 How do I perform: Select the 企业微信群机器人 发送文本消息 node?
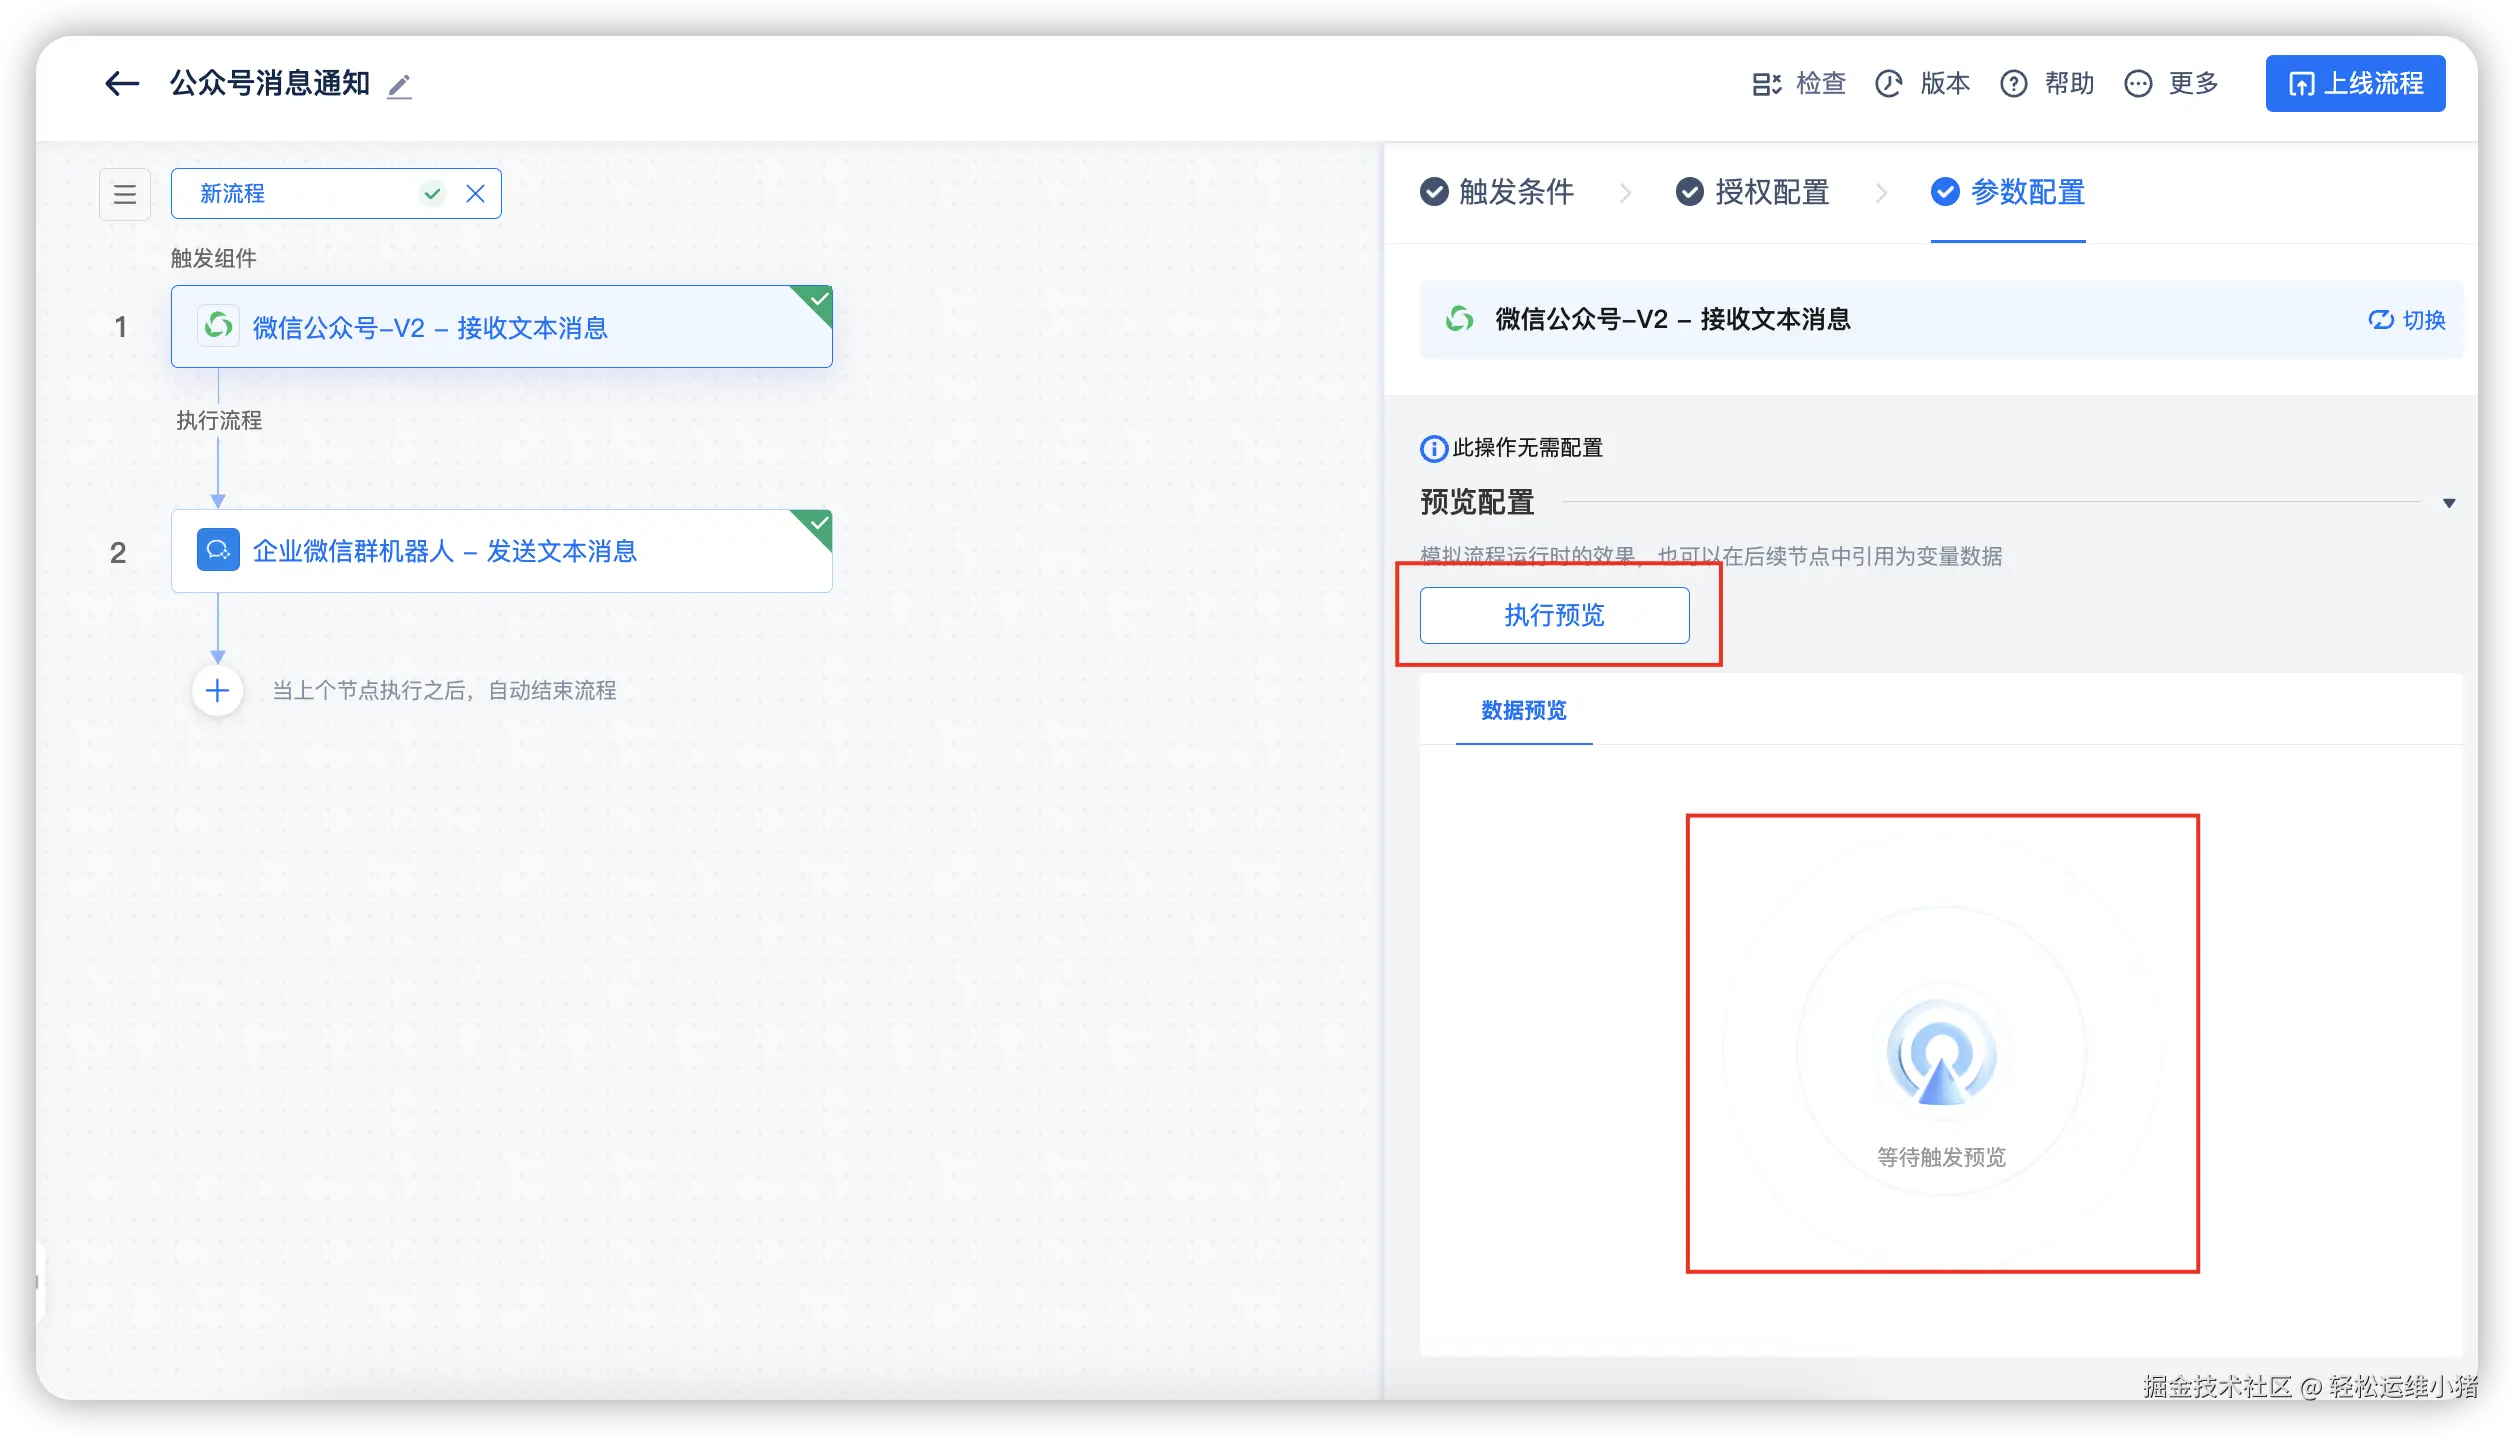click(501, 551)
